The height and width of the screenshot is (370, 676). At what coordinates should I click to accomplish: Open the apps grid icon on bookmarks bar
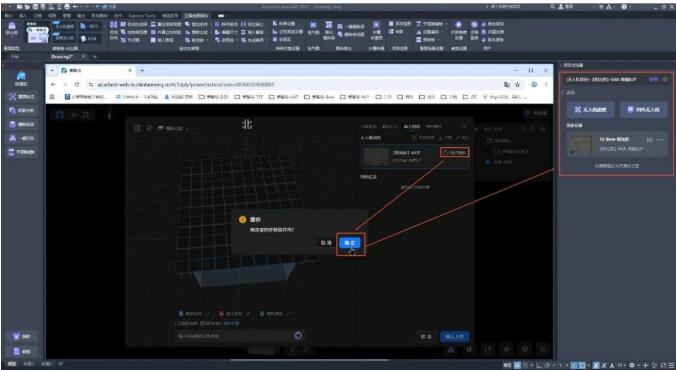pos(52,97)
